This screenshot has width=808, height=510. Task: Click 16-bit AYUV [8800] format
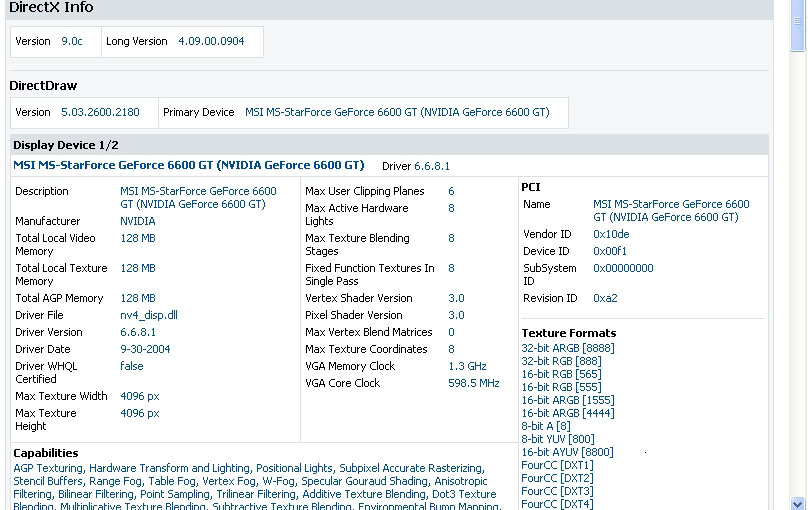coord(567,452)
